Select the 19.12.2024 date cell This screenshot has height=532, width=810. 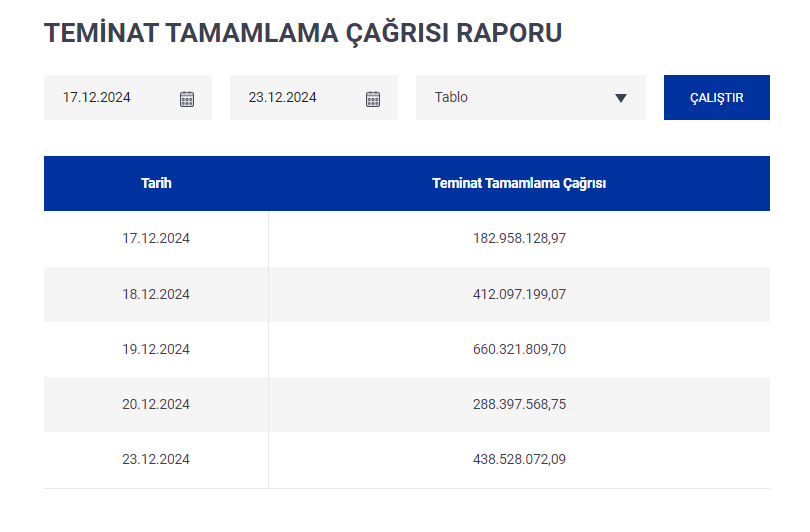pyautogui.click(x=156, y=350)
